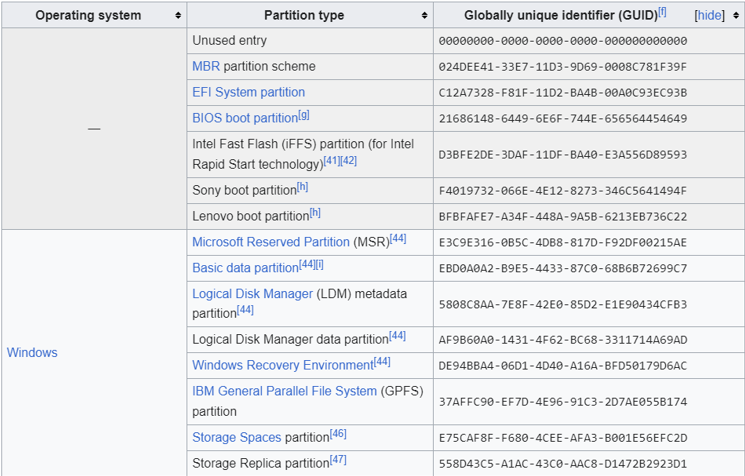
Task: Sort table by Operating system column
Action: (x=178, y=16)
